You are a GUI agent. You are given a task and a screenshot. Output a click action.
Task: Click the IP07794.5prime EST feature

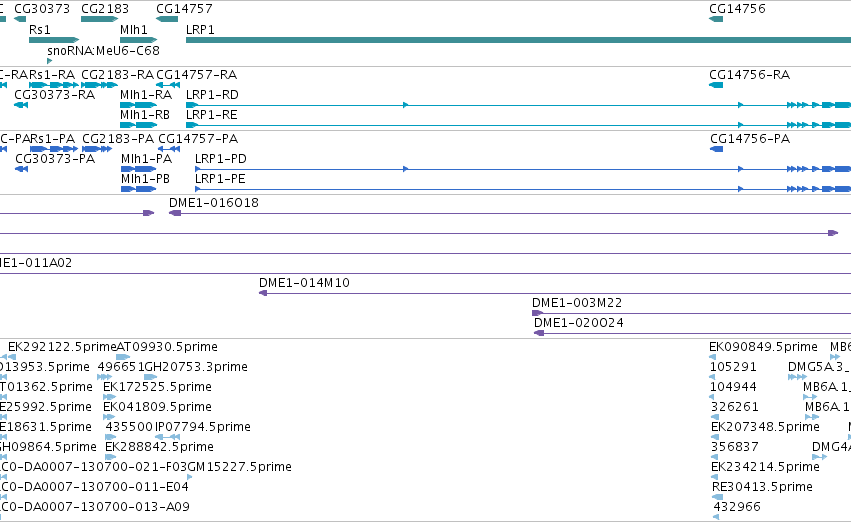(x=167, y=437)
